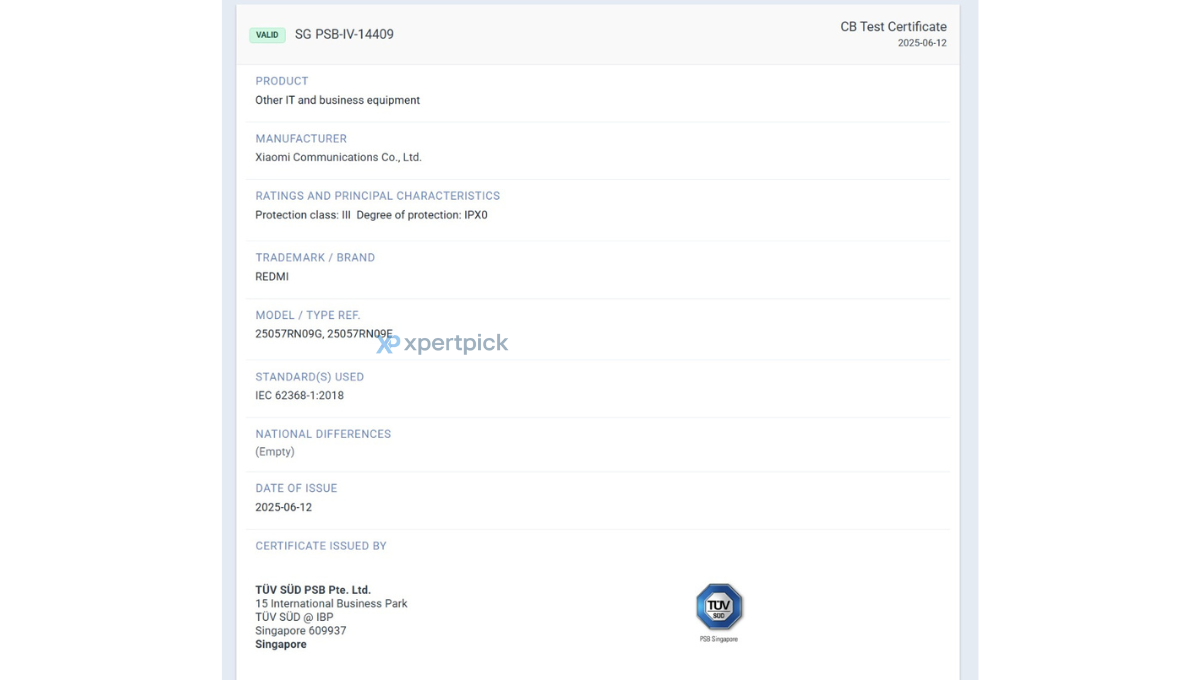The width and height of the screenshot is (1200, 680).
Task: Click the xpertpick watermark logo
Action: click(442, 344)
